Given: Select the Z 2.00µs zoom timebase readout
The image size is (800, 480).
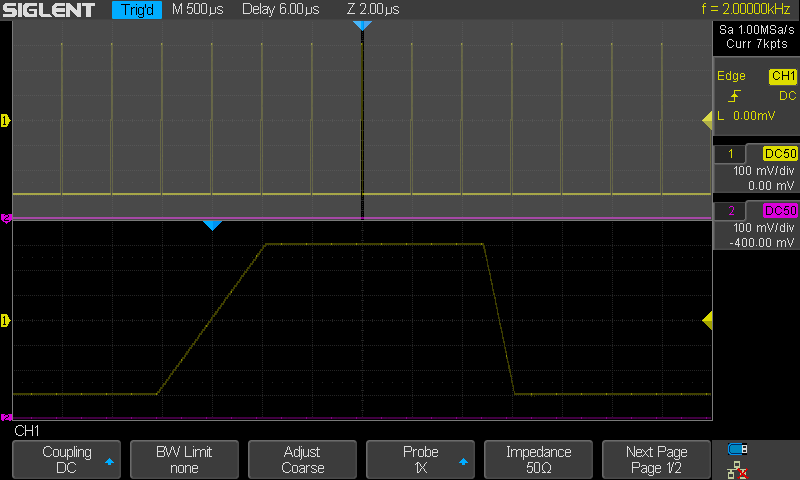Looking at the screenshot, I should (x=372, y=9).
